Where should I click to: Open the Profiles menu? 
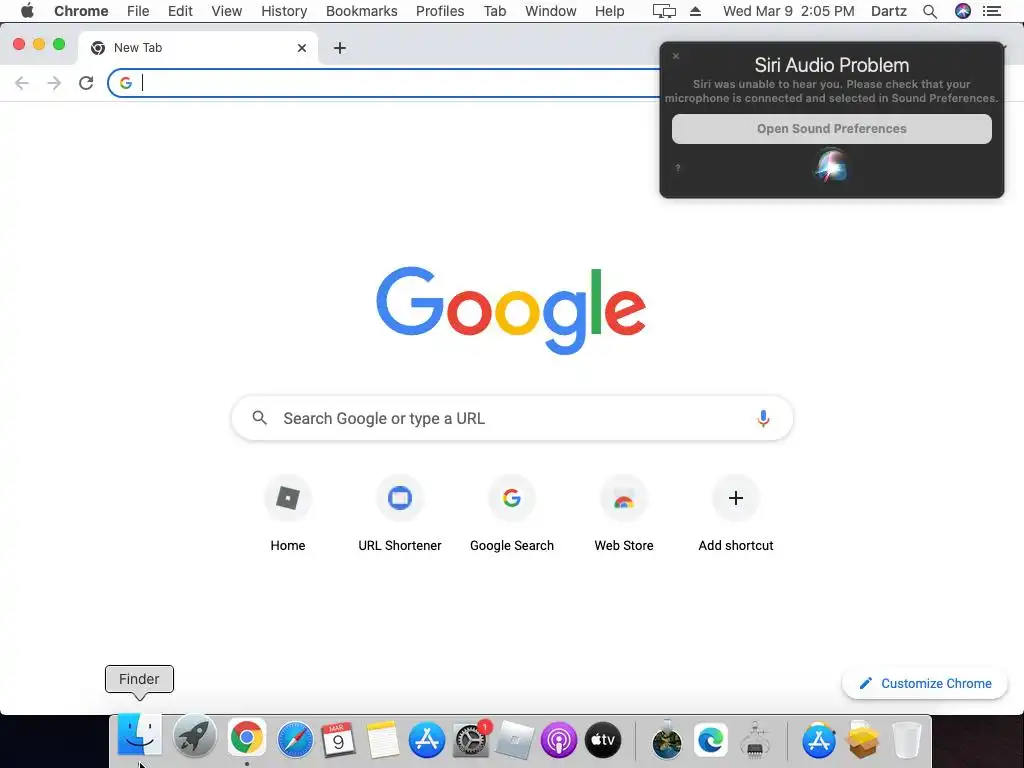440,11
